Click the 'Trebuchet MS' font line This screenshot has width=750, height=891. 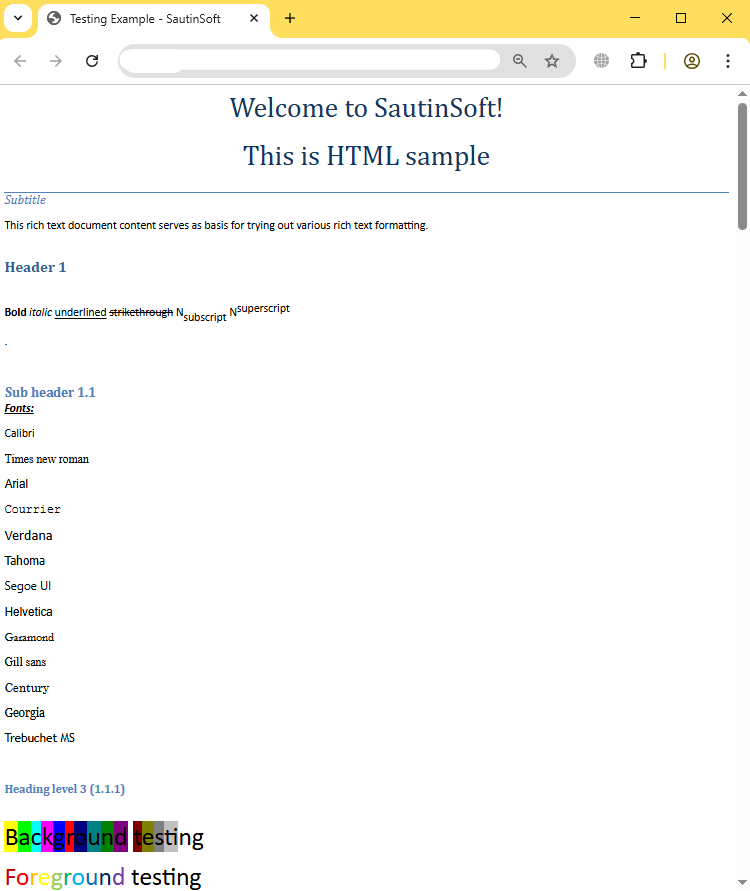point(40,738)
